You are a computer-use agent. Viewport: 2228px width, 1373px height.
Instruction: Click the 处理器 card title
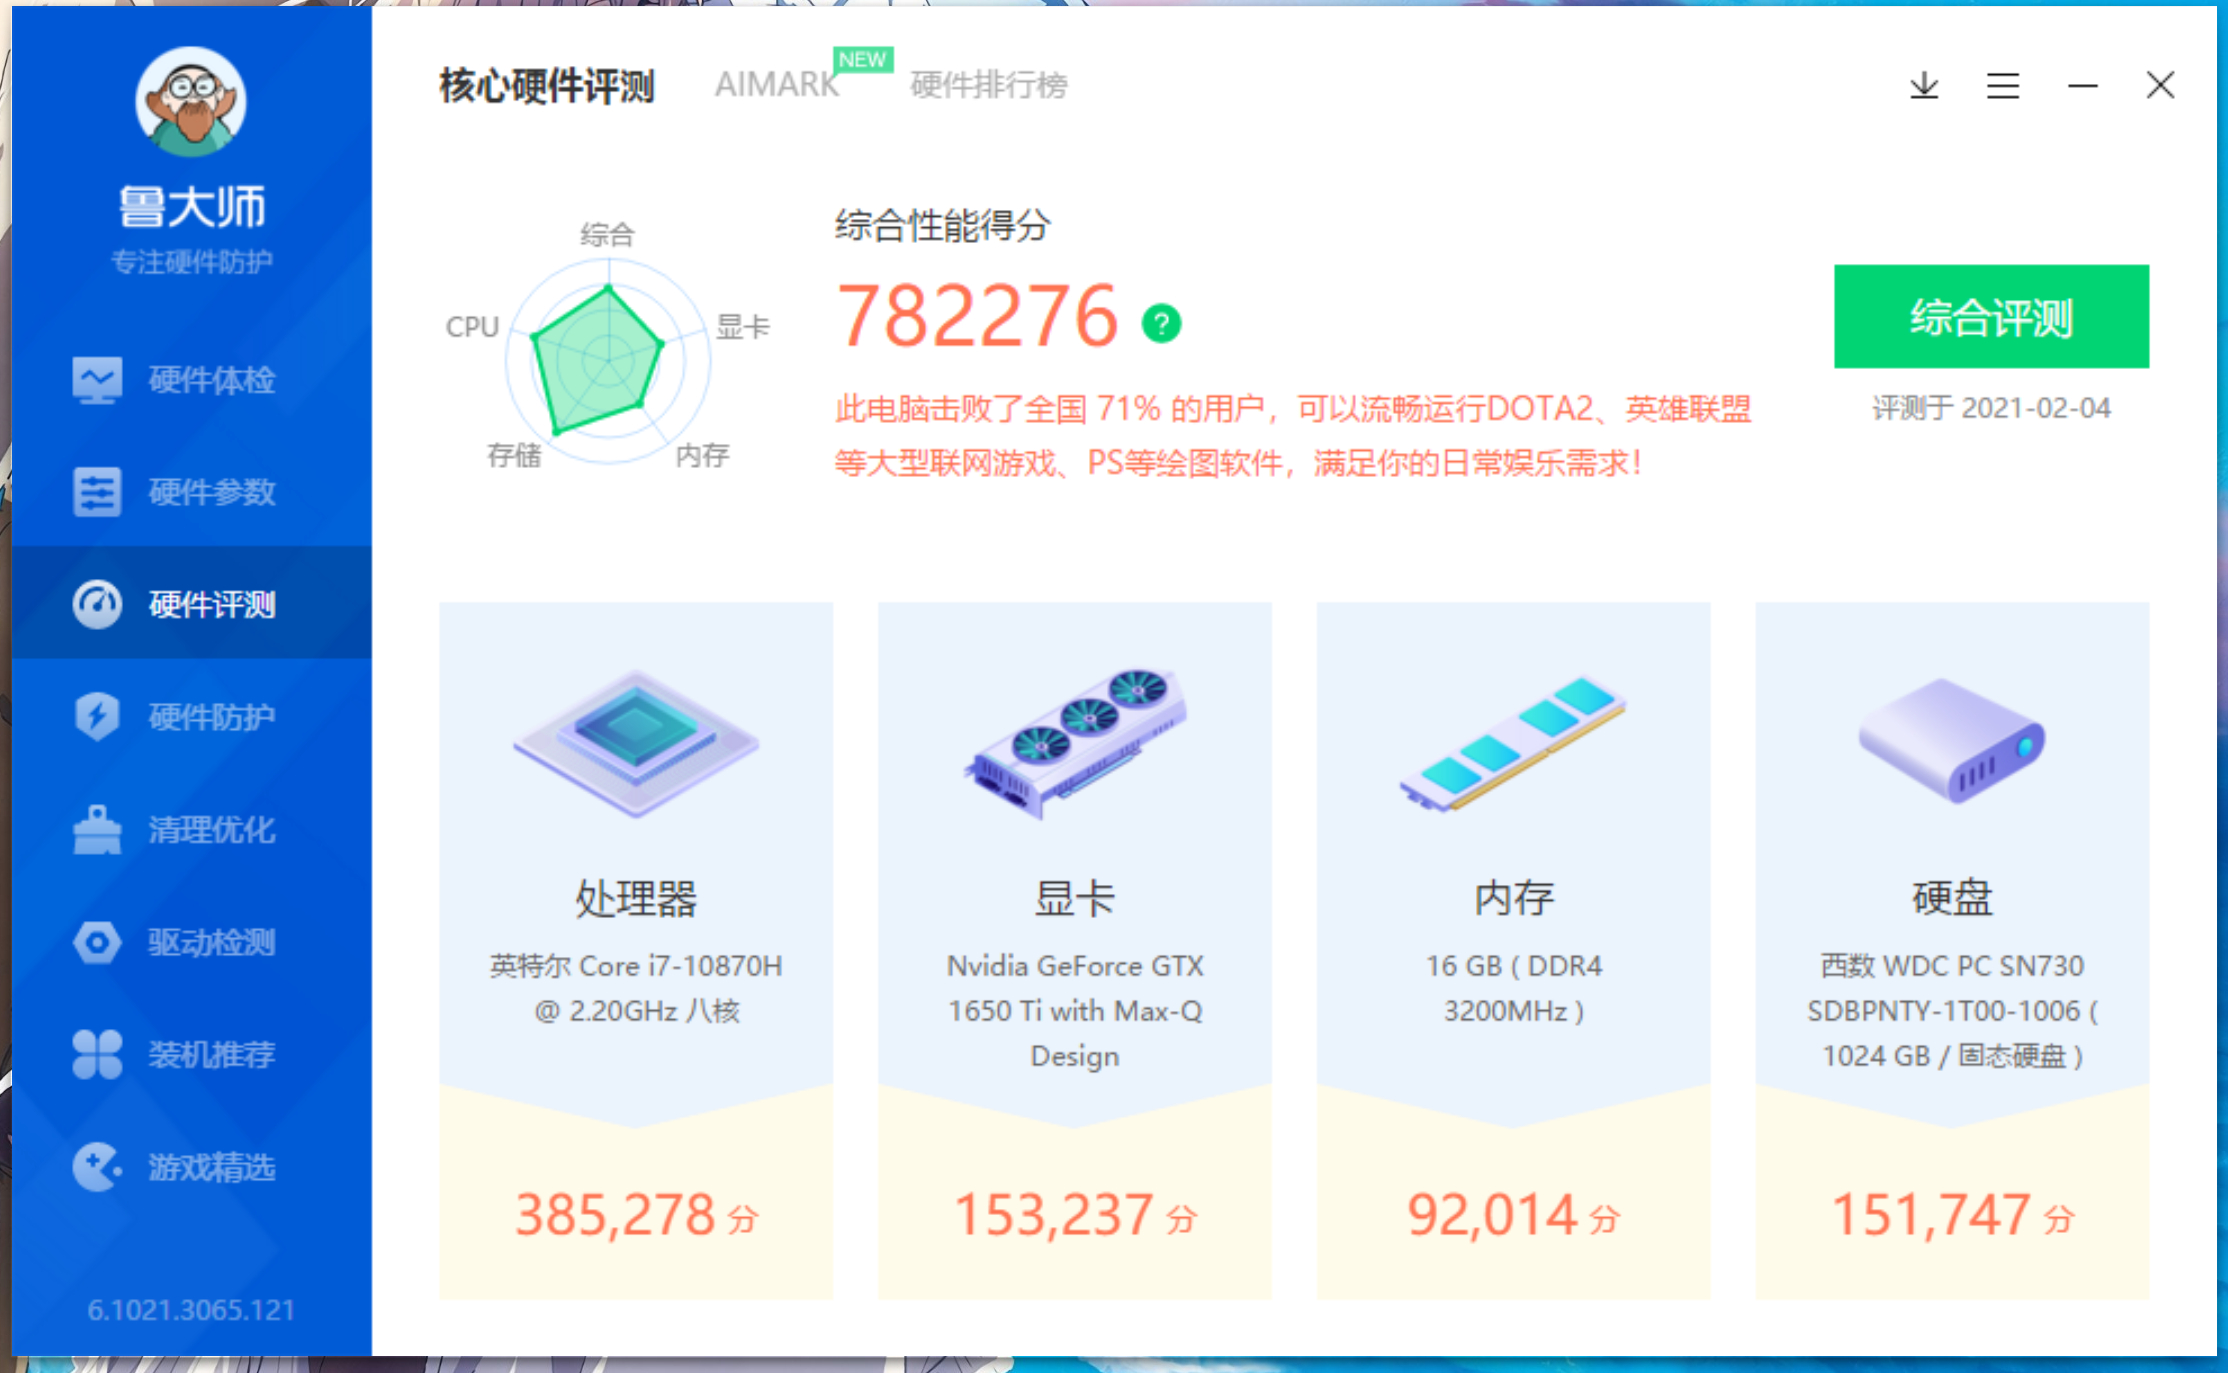pos(636,898)
